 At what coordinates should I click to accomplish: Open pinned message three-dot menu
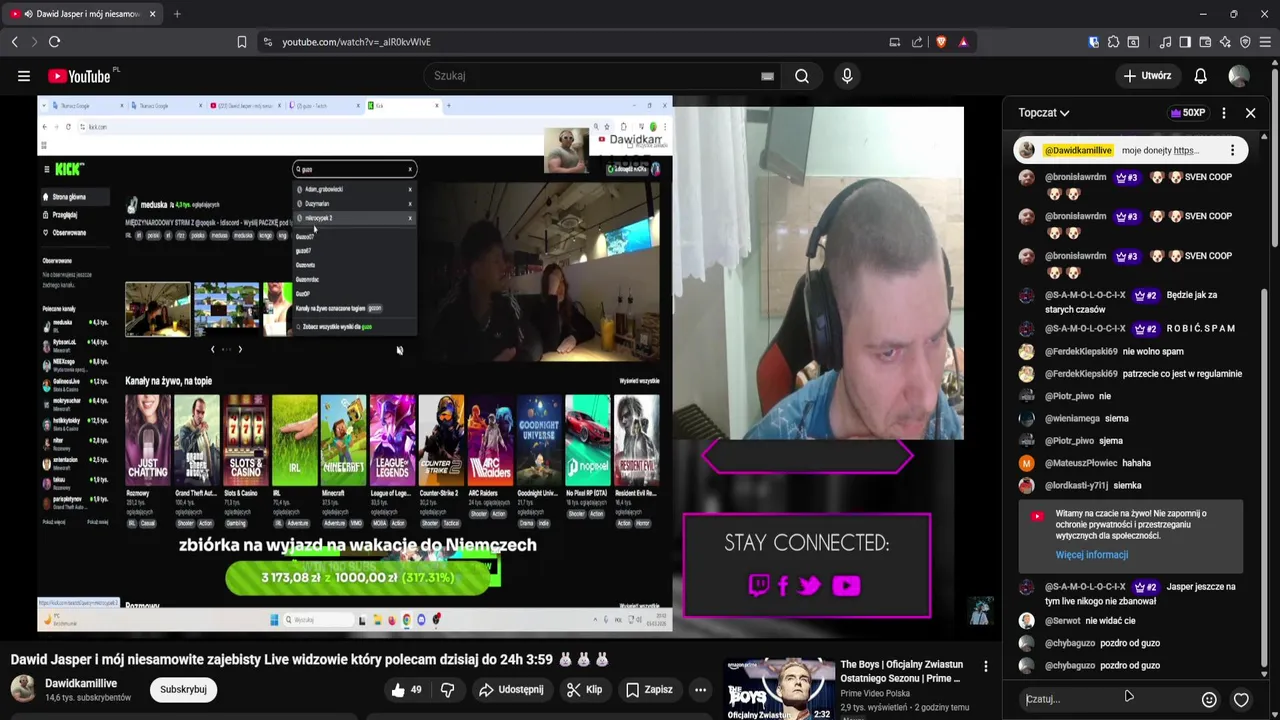[1232, 151]
